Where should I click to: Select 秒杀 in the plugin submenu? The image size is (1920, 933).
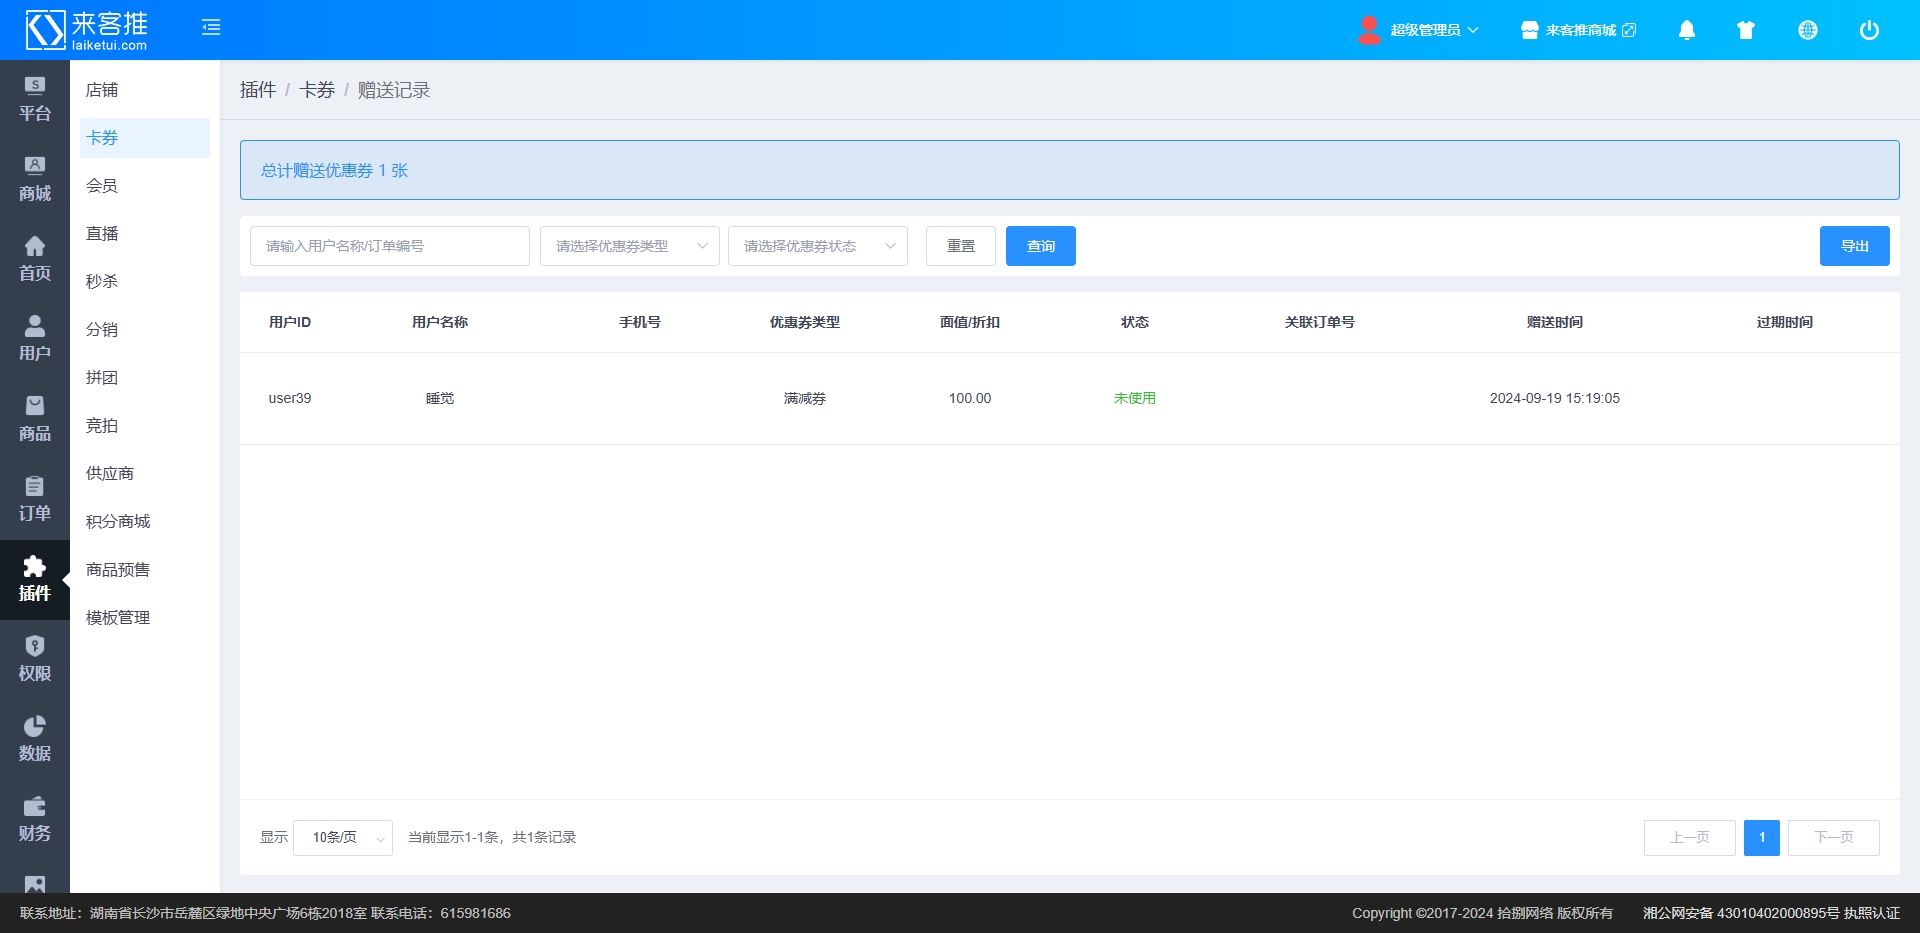[x=102, y=282]
